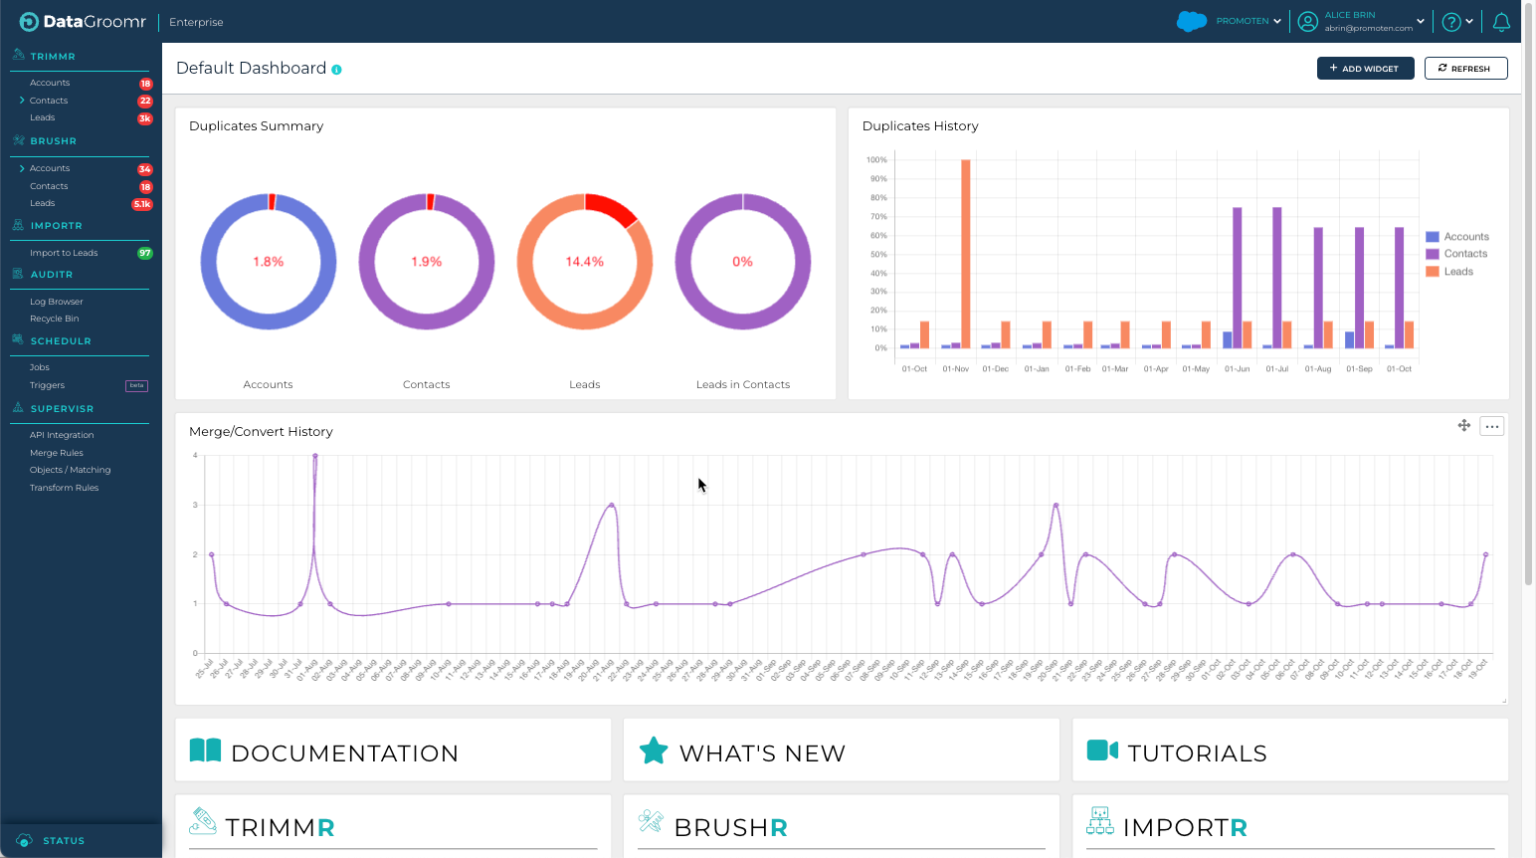Click the move handle on Merge/Convert History
This screenshot has height=858, width=1536.
[x=1464, y=426]
